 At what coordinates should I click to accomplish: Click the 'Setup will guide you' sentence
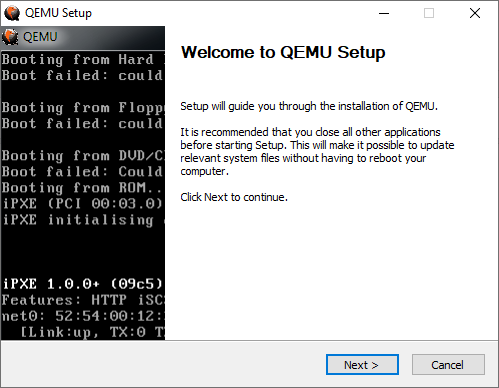[309, 106]
